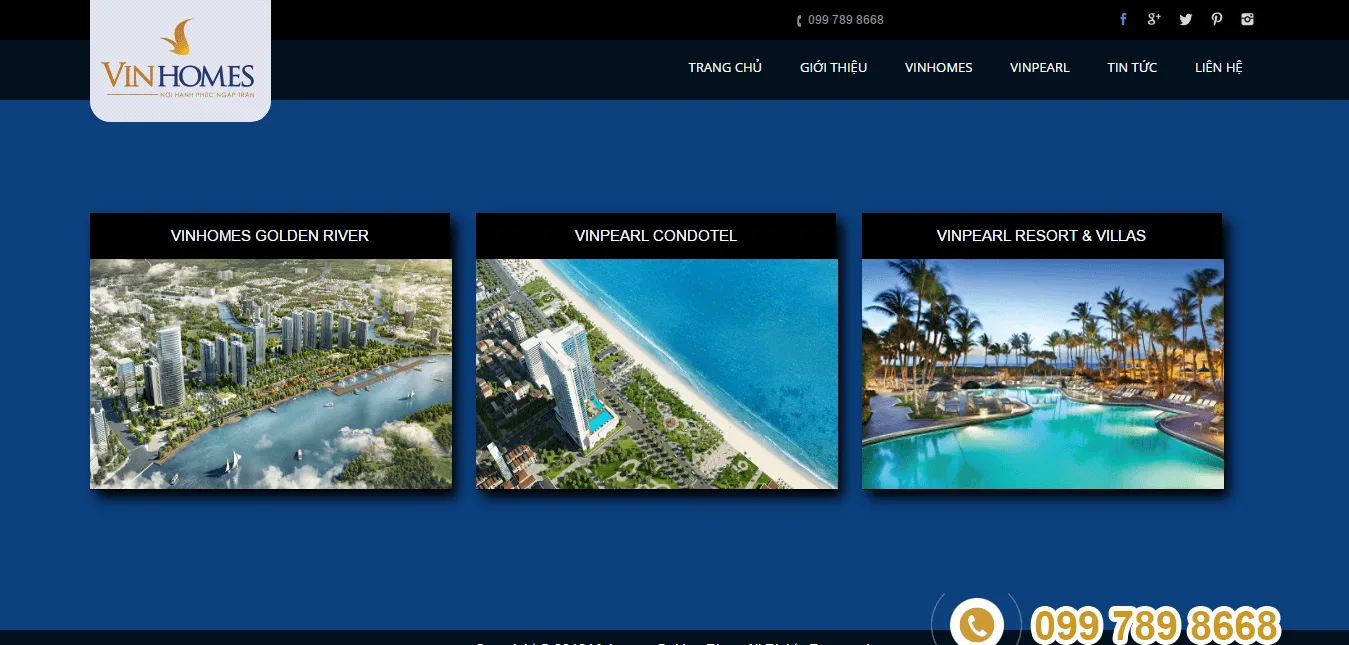Click the round phone call icon
This screenshot has width=1349, height=645.
[x=976, y=623]
